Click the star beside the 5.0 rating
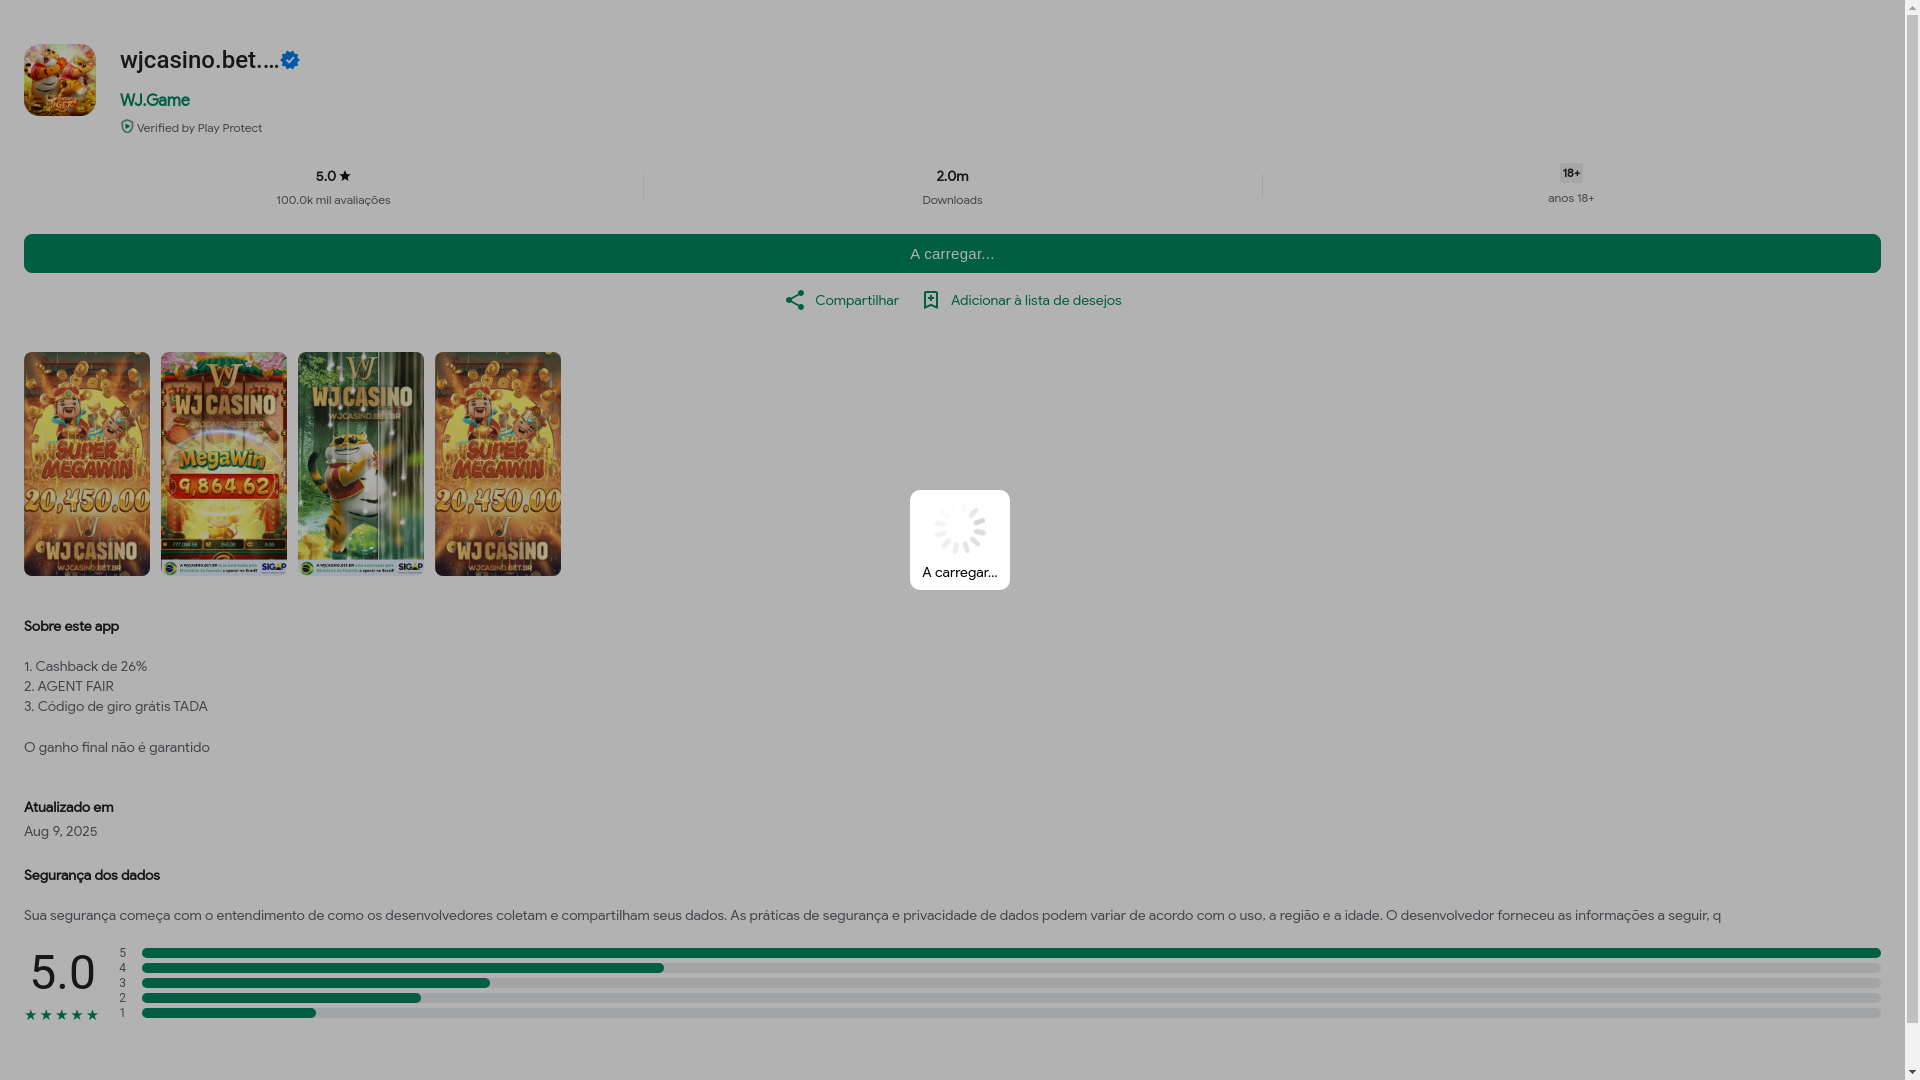Screen dimensions: 1920x1080 click(x=345, y=176)
